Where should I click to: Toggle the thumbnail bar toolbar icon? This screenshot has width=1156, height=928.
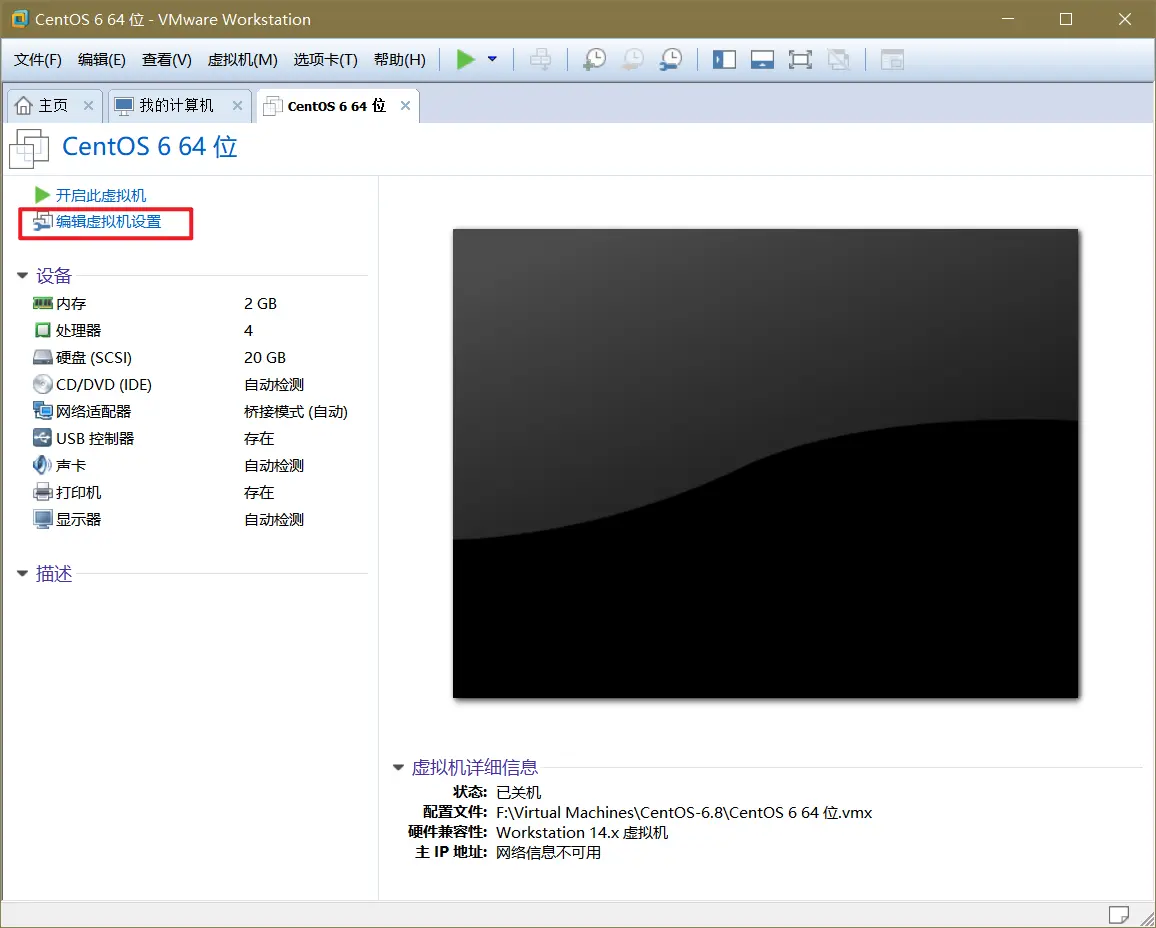(x=762, y=59)
